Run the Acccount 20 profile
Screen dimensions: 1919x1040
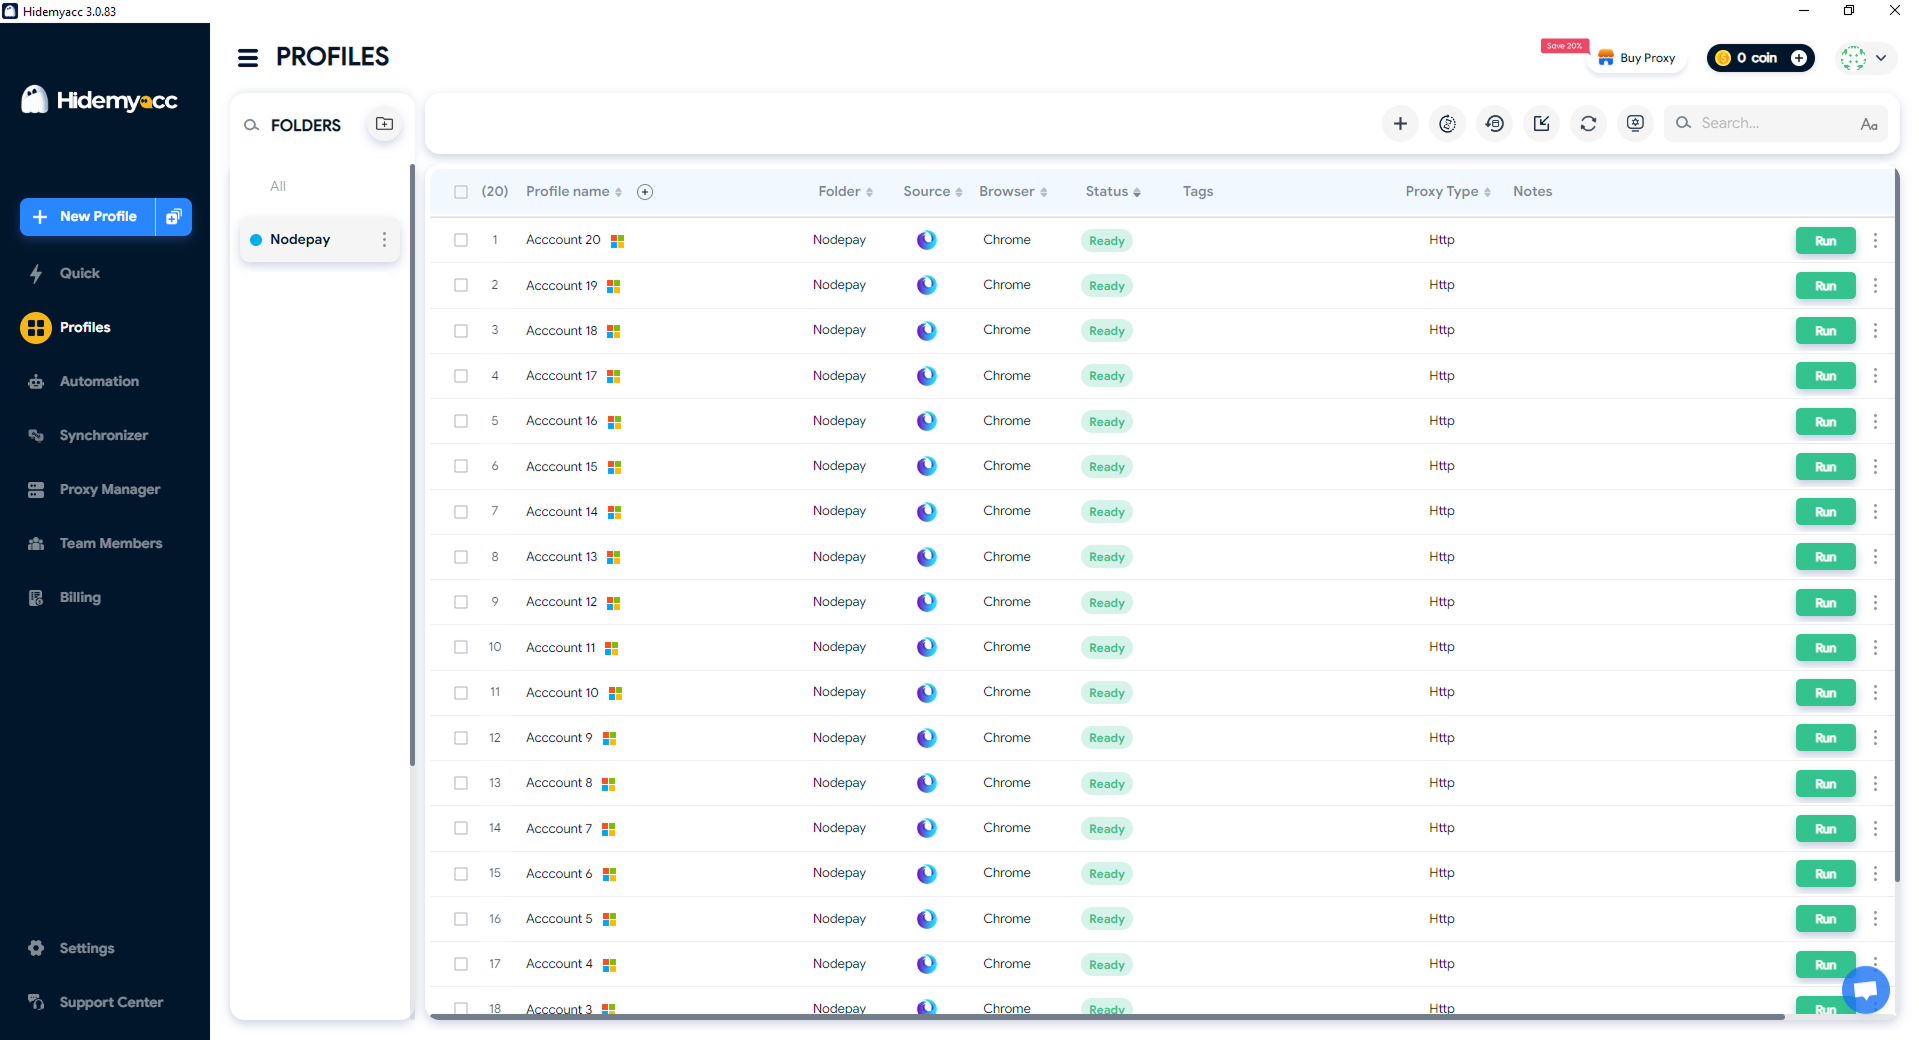click(1825, 241)
